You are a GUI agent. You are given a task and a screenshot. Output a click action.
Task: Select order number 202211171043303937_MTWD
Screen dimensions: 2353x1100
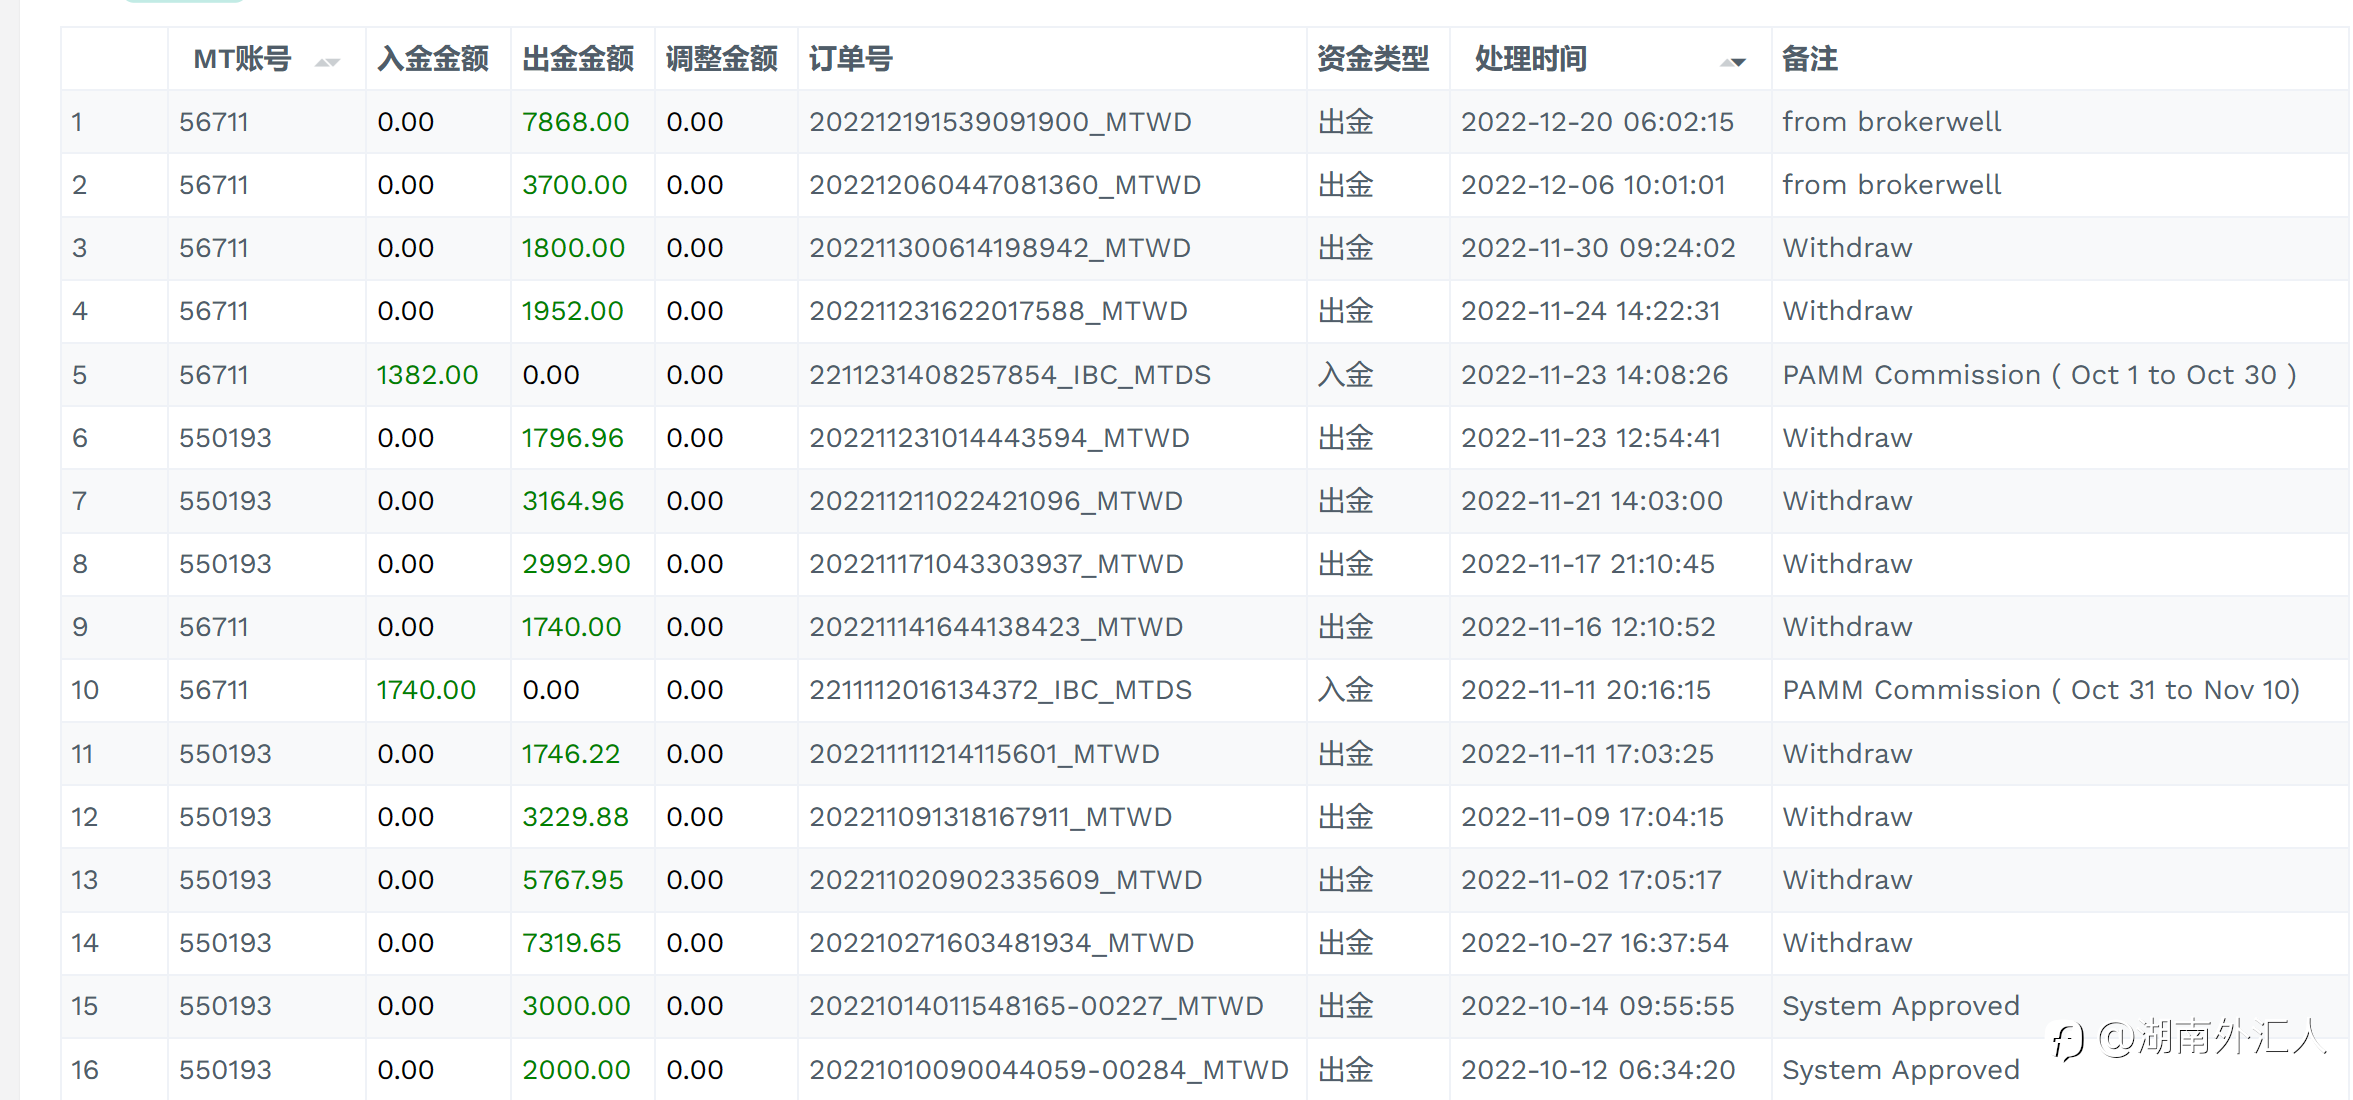(x=996, y=564)
